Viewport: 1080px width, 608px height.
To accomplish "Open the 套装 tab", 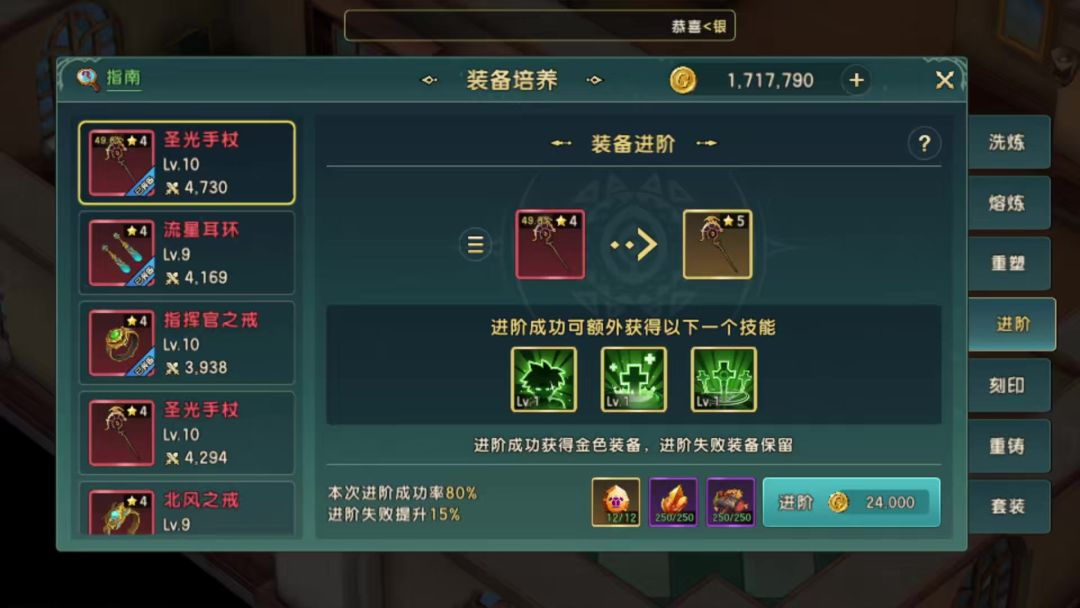I will [1008, 506].
